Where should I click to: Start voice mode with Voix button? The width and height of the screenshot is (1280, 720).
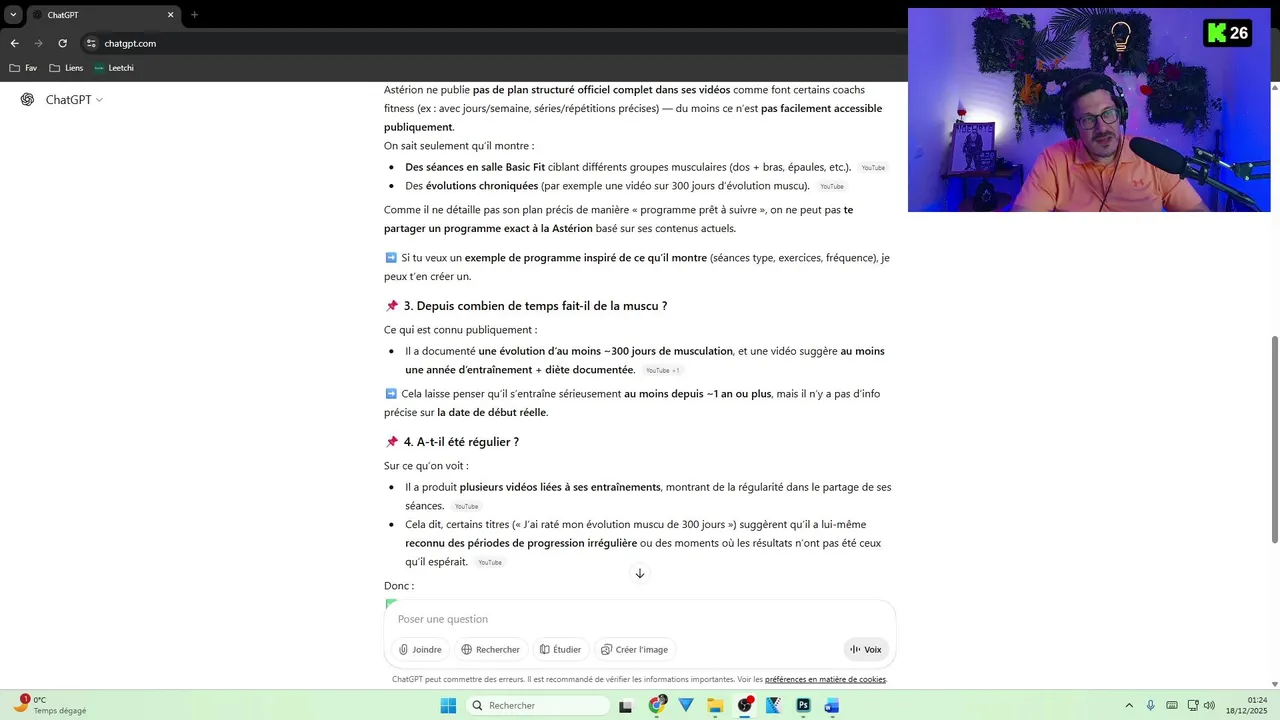866,650
